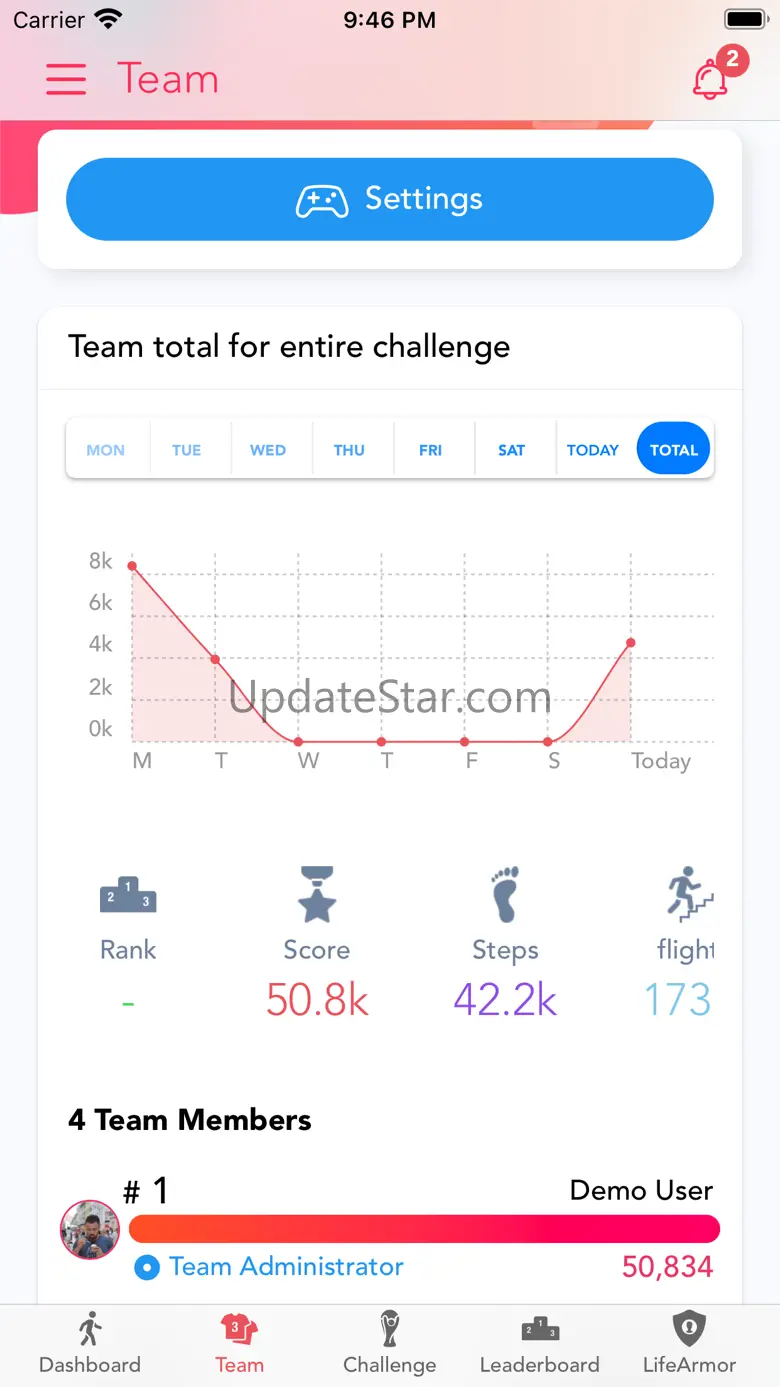Select the WED day segment
This screenshot has width=780, height=1387.
(x=268, y=450)
